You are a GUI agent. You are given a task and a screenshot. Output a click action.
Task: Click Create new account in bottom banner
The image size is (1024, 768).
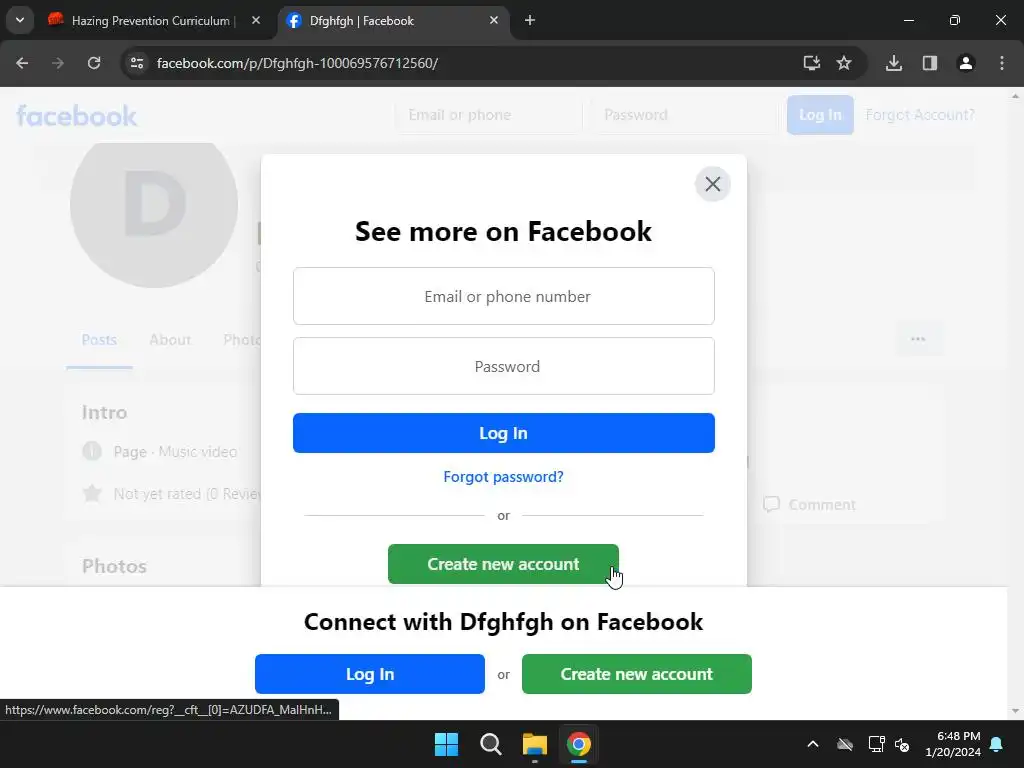(637, 674)
